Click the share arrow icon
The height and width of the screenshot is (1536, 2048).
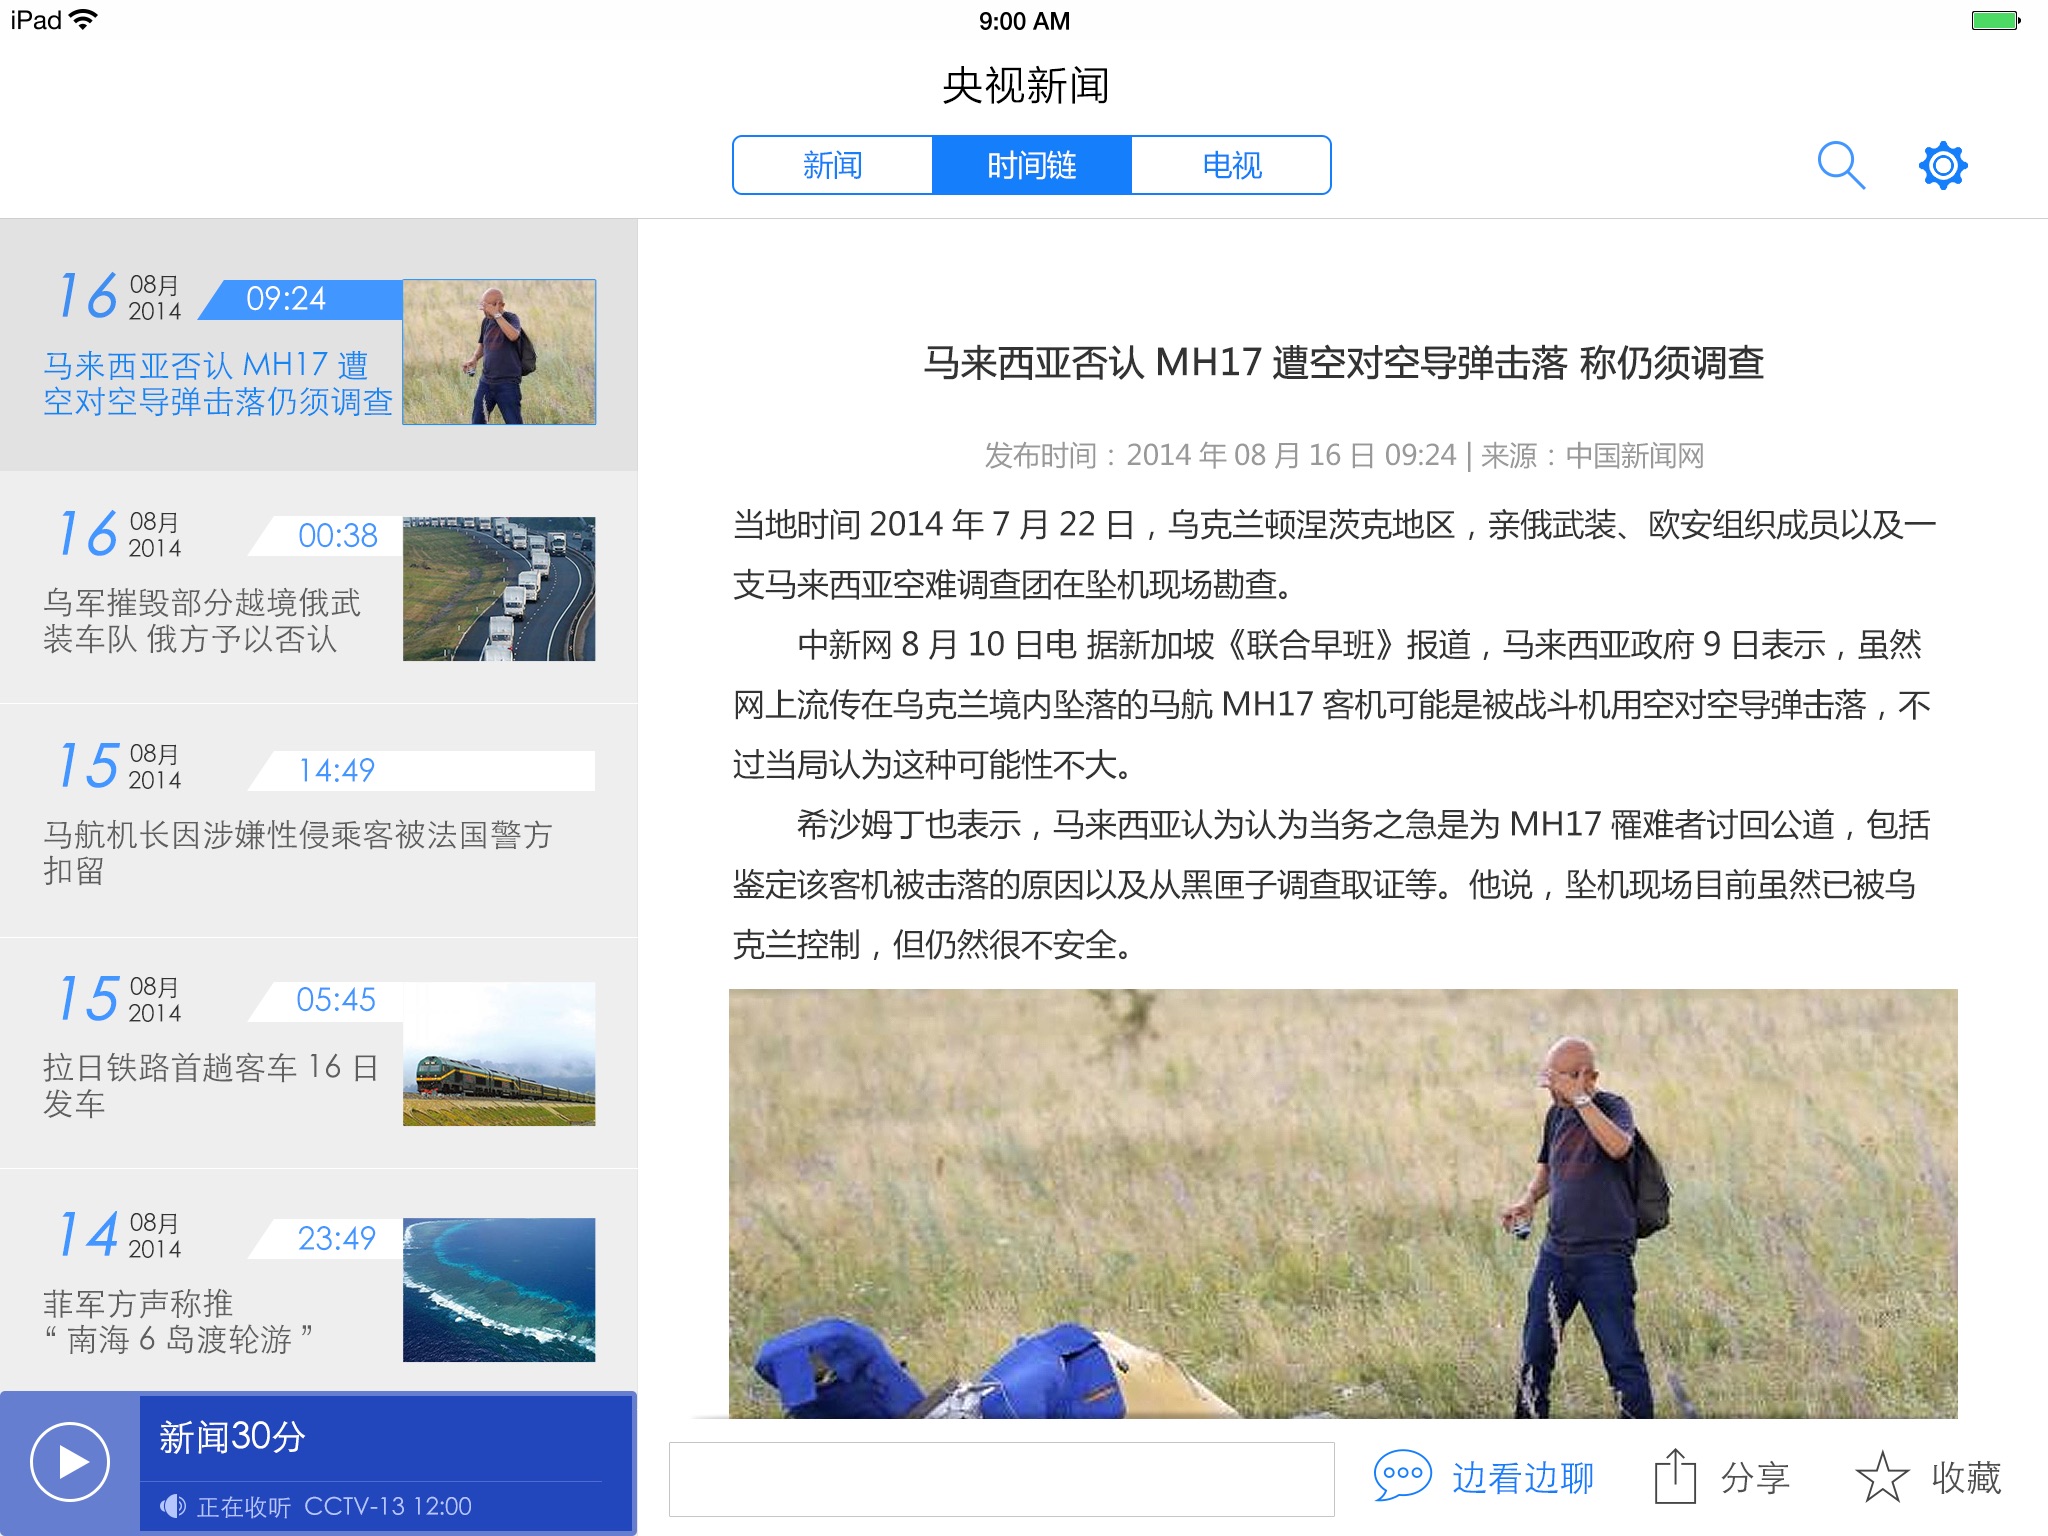click(x=1675, y=1476)
